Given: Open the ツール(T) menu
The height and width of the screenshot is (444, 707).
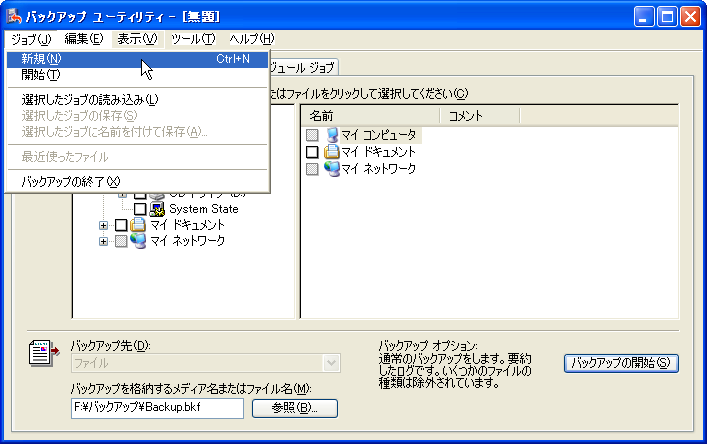Looking at the screenshot, I should tap(193, 39).
